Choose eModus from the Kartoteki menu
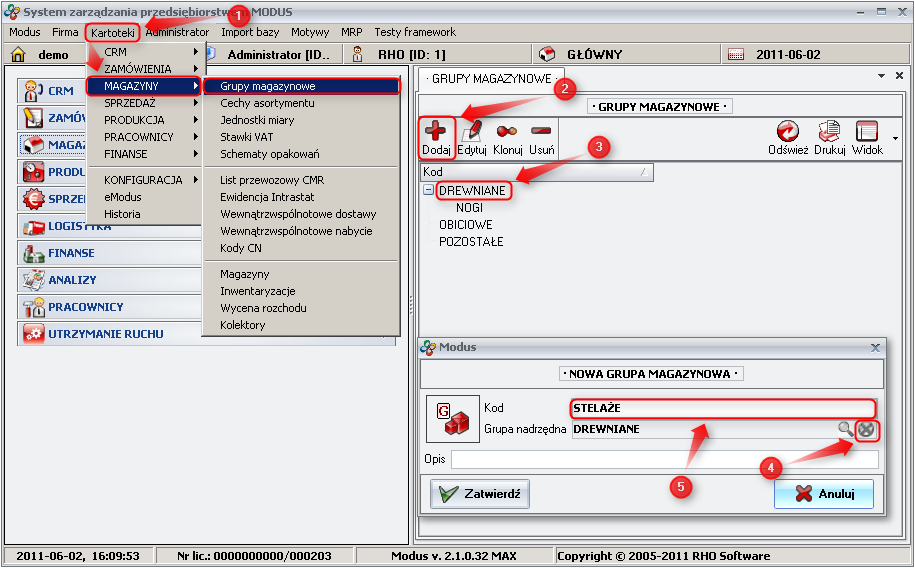915x568 pixels. point(145,197)
